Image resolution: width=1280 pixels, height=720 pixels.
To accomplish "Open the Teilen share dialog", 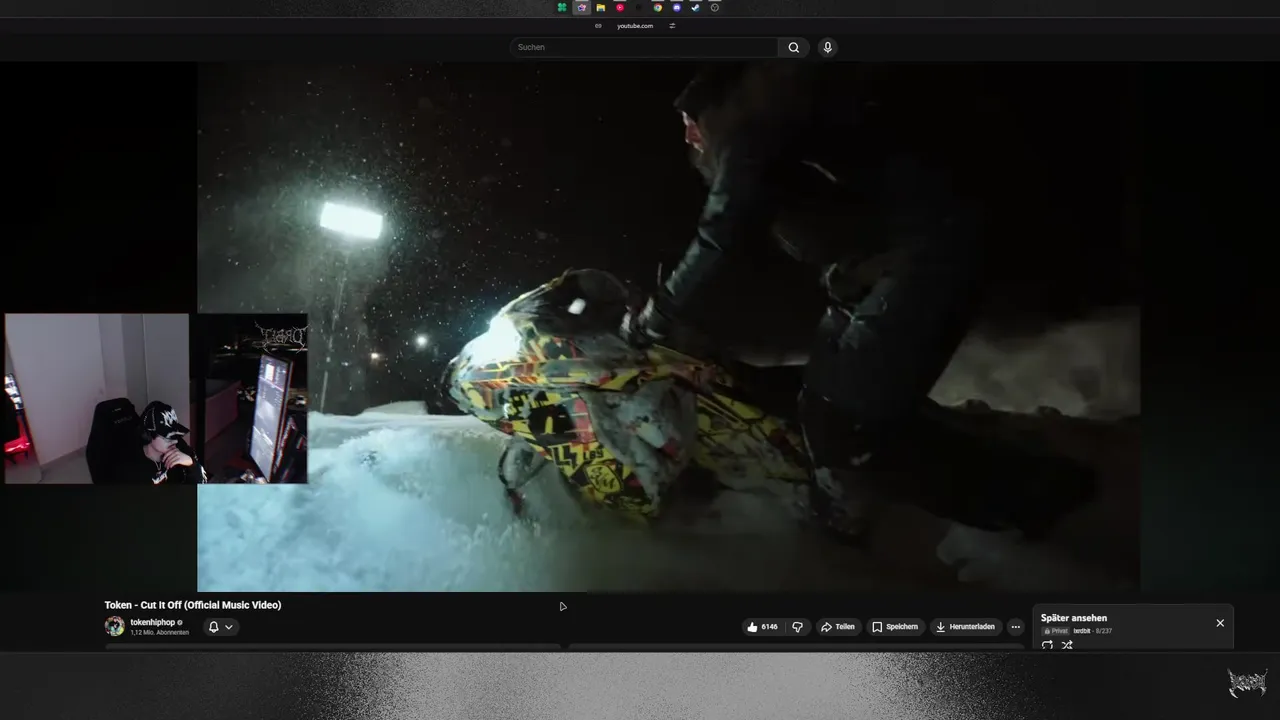I will [x=838, y=627].
